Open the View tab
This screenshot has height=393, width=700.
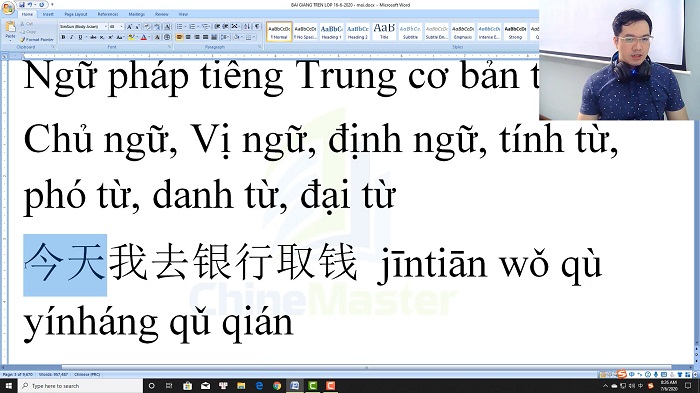click(x=183, y=14)
